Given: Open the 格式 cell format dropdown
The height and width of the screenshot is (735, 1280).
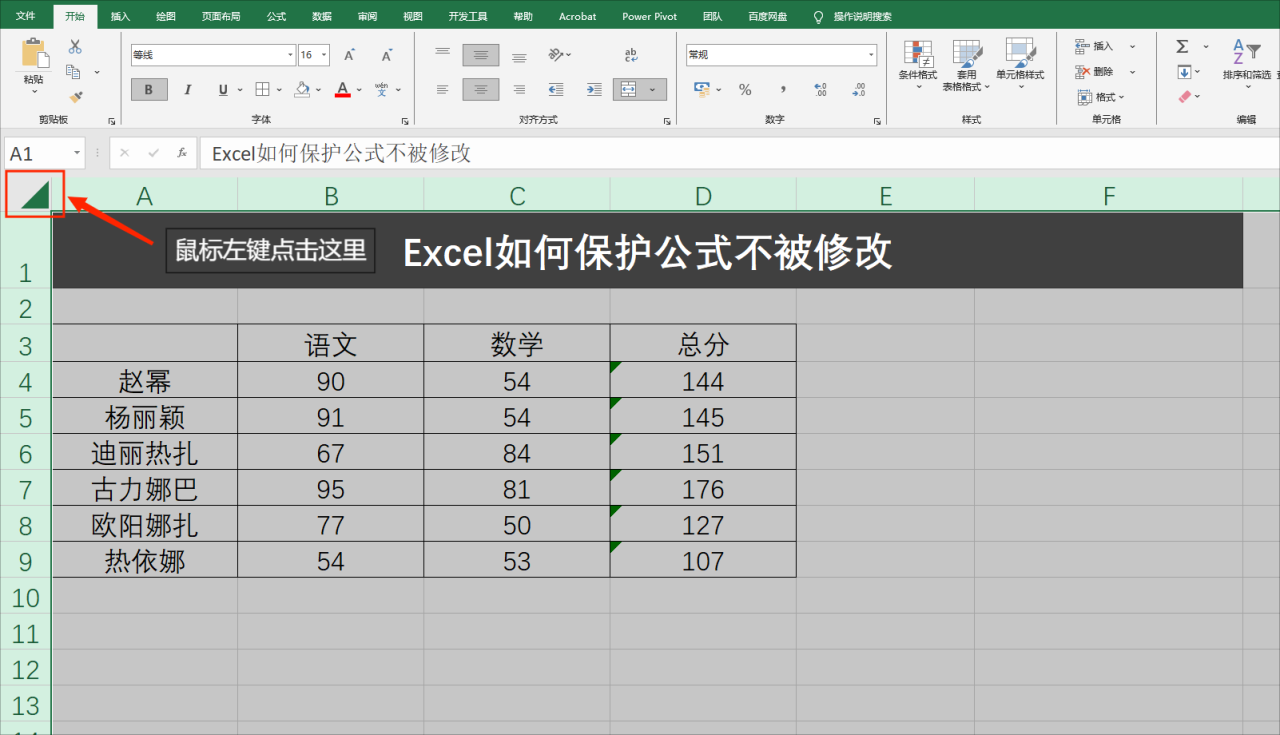Looking at the screenshot, I should [1101, 97].
